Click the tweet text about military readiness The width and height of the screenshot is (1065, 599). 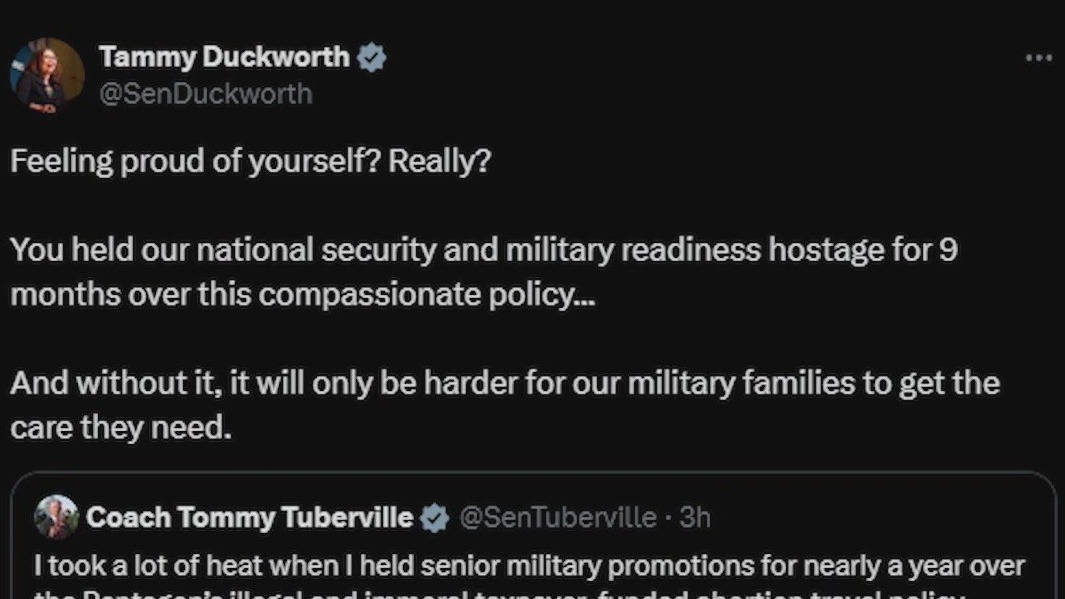[x=484, y=250]
